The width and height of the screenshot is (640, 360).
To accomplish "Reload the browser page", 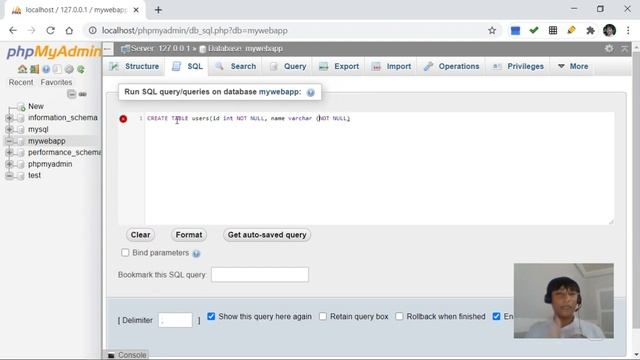I will click(50, 31).
